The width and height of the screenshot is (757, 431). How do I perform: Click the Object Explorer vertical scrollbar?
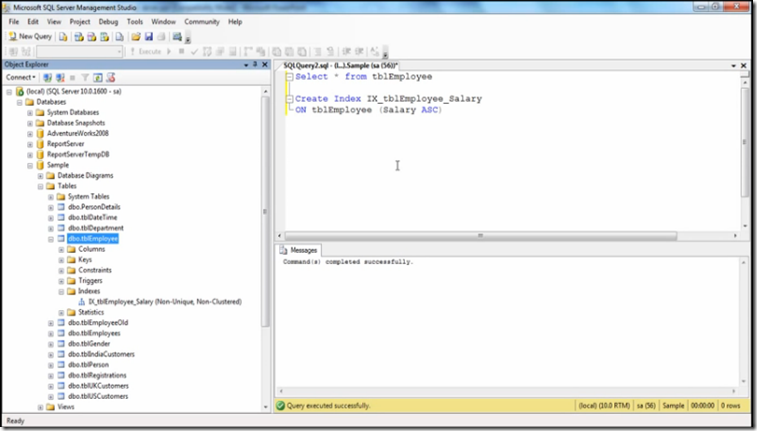(265, 211)
